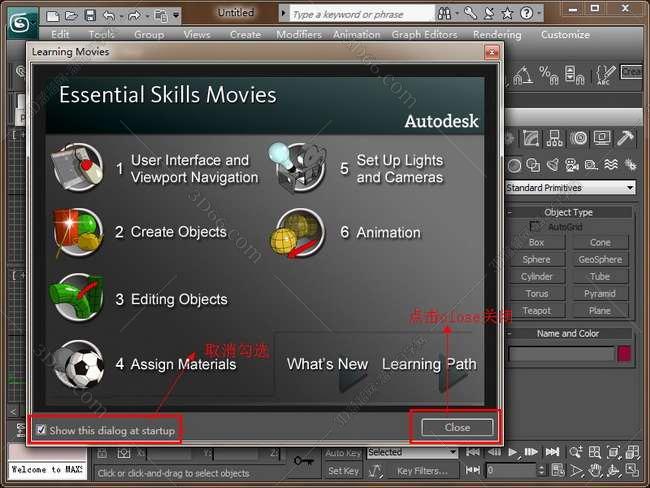Click the Play Animation button
This screenshot has width=650, height=488.
click(512, 452)
